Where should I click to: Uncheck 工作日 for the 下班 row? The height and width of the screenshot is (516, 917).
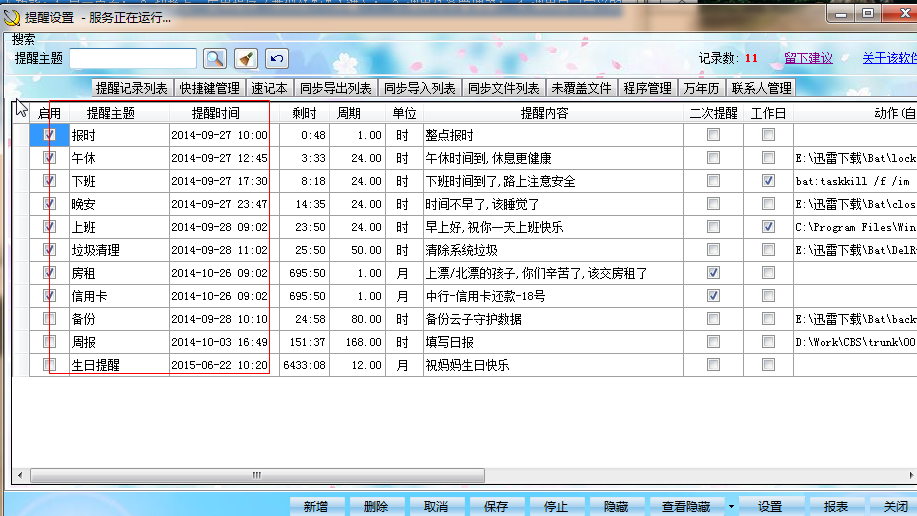(768, 181)
